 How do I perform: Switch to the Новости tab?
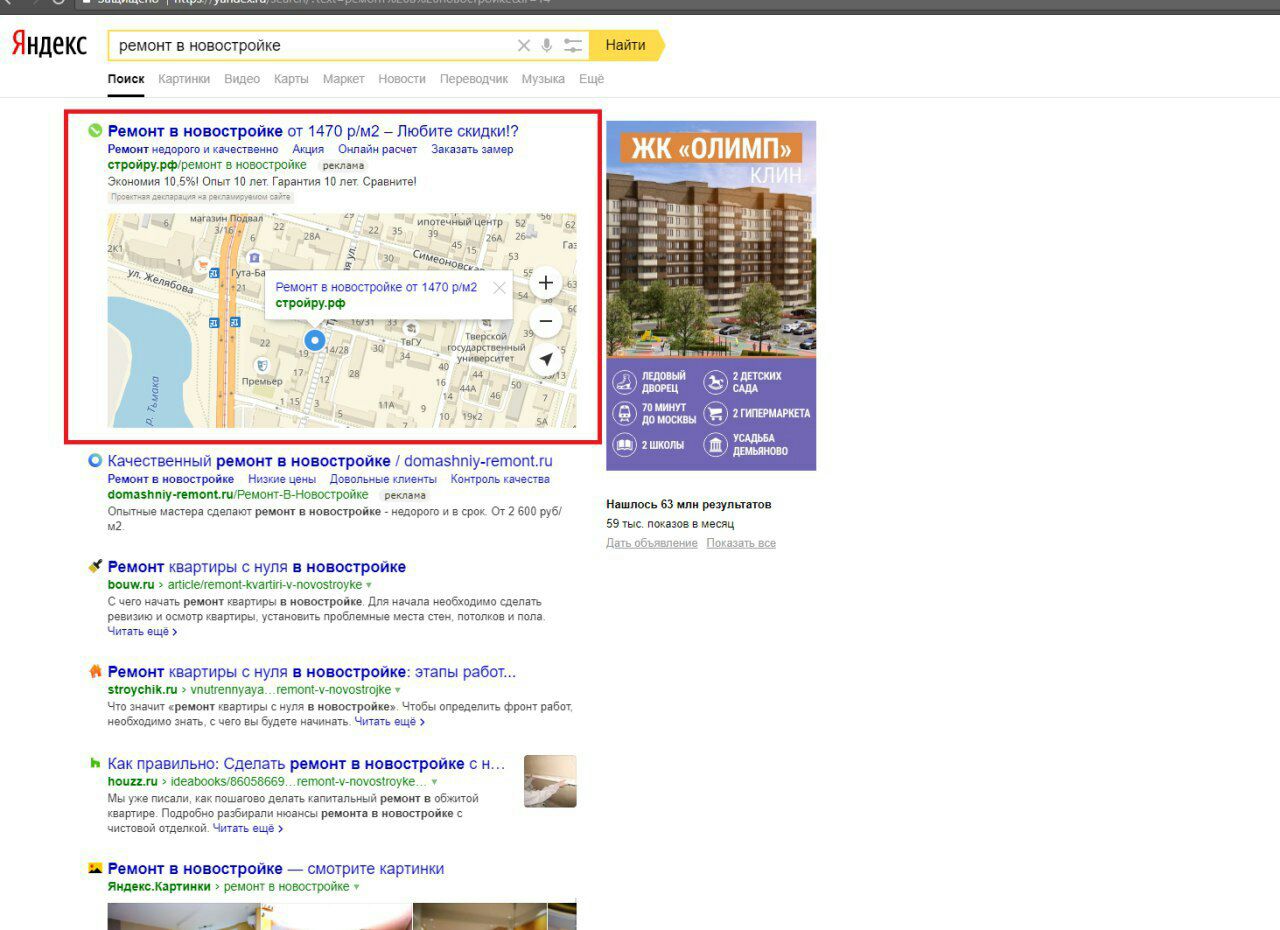402,79
